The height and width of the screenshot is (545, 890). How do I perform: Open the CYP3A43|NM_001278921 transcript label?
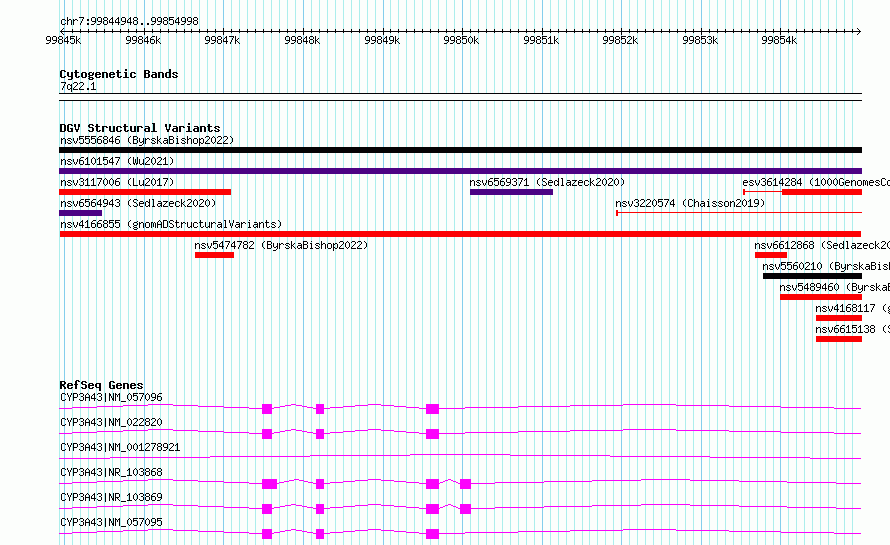coord(120,447)
